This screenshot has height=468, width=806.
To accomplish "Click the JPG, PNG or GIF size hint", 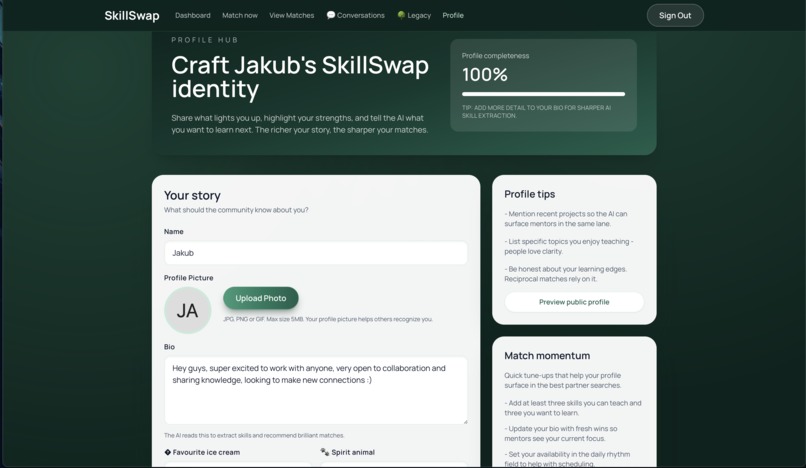I will 328,319.
